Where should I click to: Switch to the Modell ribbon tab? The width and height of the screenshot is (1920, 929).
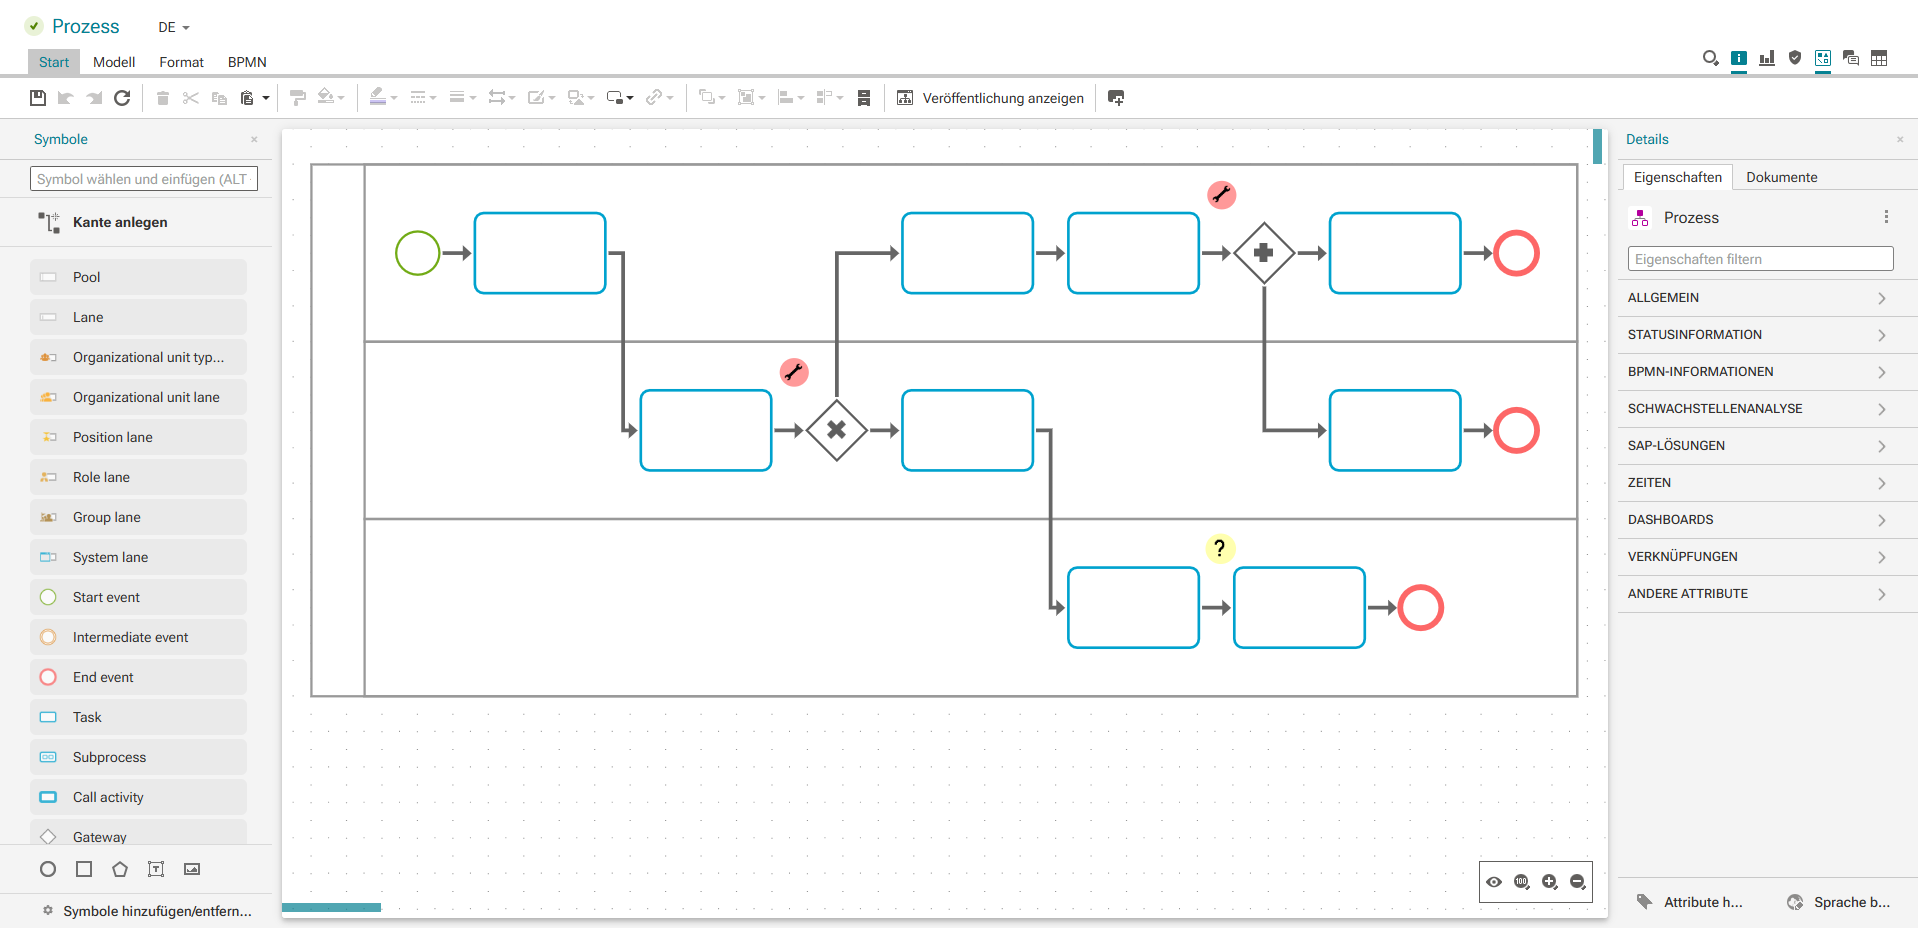coord(114,62)
